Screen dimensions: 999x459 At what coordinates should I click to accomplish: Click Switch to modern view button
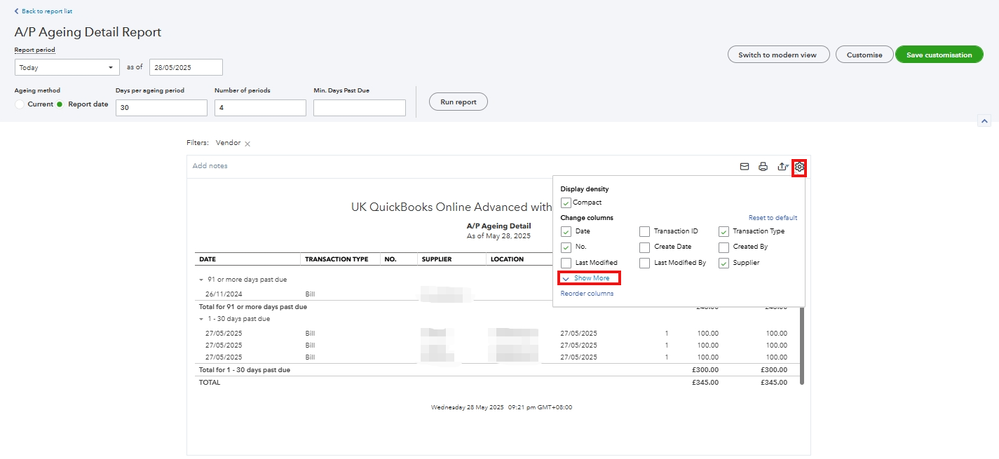(777, 55)
